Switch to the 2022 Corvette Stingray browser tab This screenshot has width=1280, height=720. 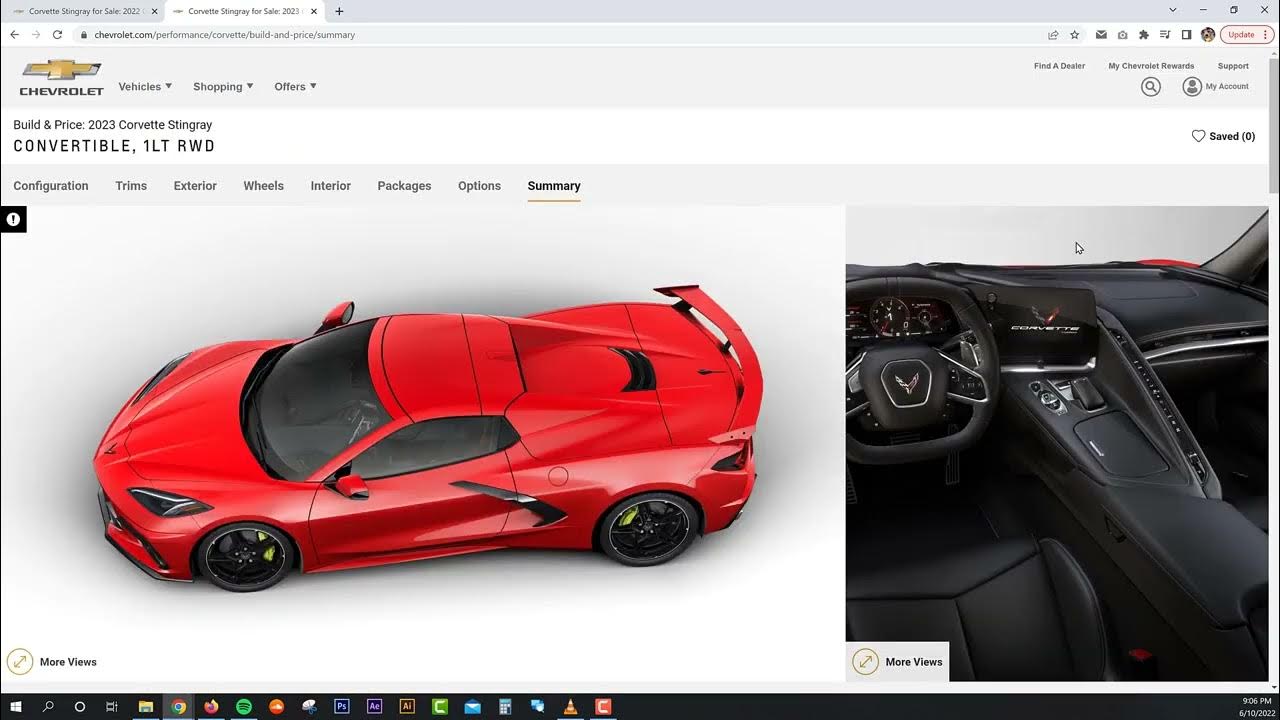(82, 11)
